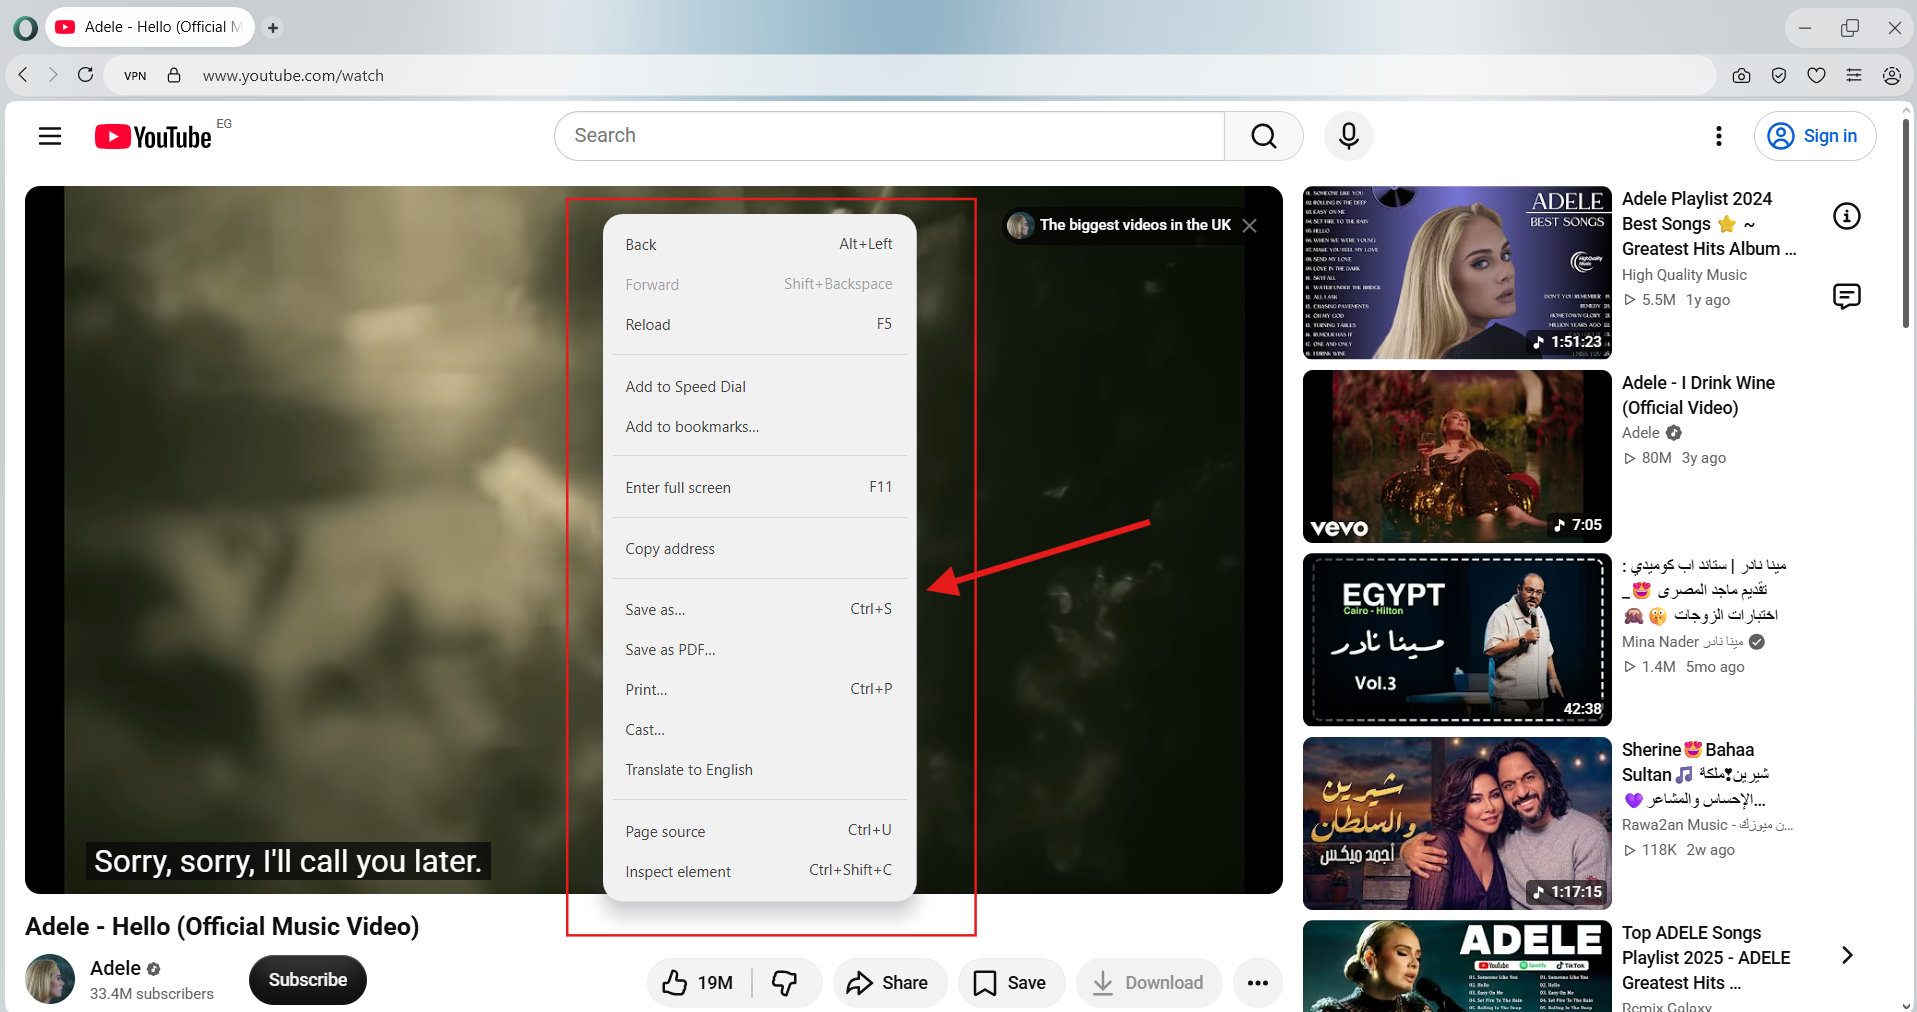Open the Mina Nader Egypt Vol.3 thumbnail
The image size is (1917, 1012).
[1457, 640]
